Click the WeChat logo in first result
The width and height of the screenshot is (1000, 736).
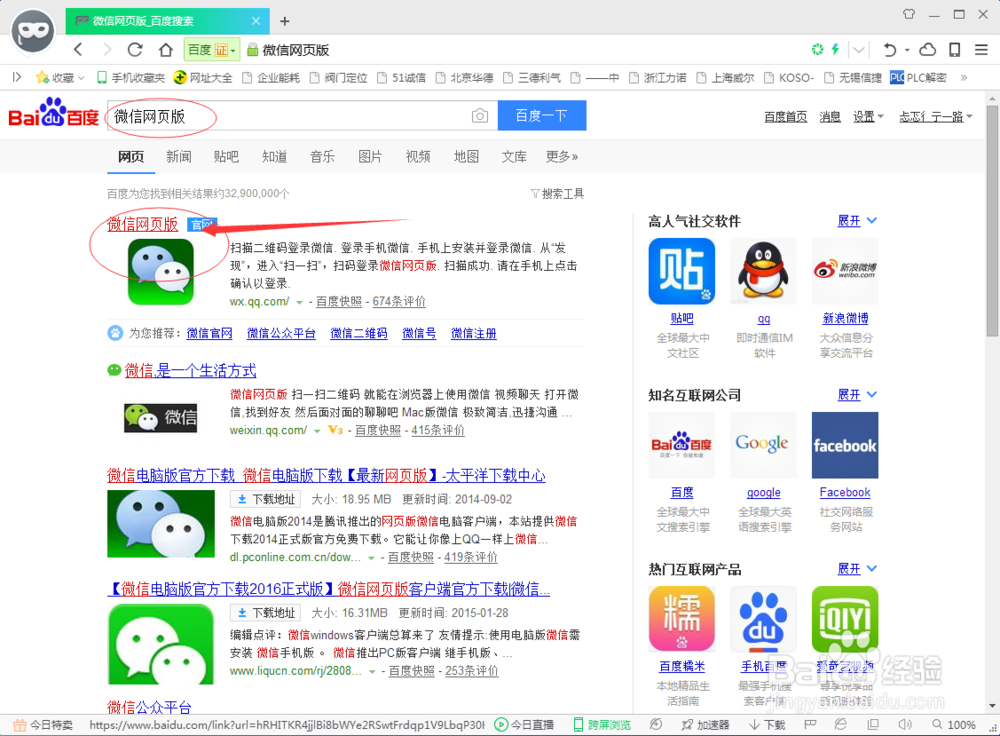(x=161, y=272)
